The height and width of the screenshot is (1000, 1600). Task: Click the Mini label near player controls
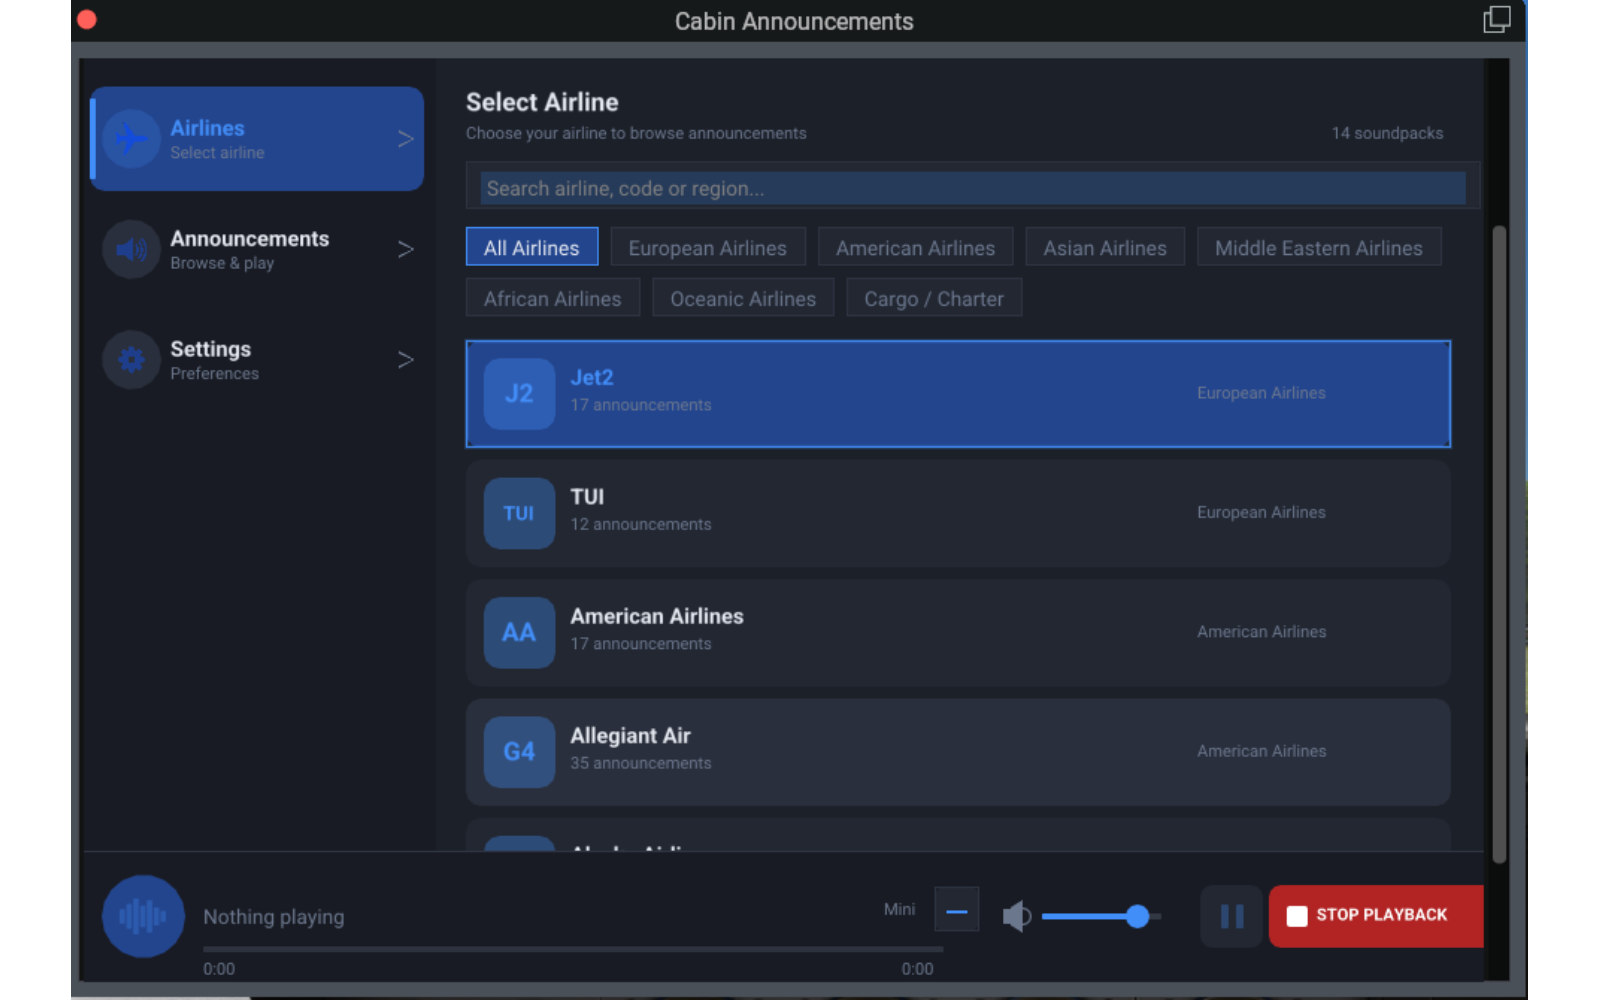[899, 909]
